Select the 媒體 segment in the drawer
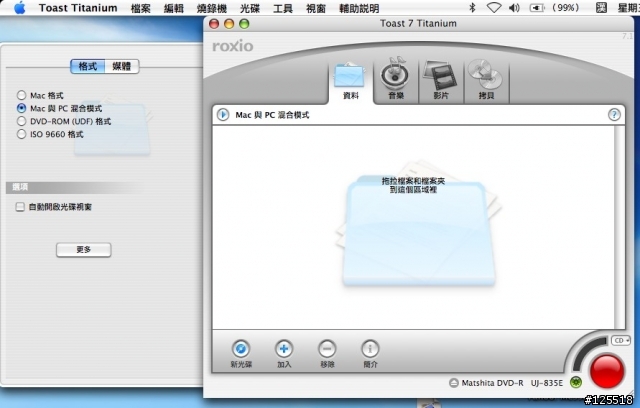Viewport: 640px width, 408px height. pyautogui.click(x=122, y=66)
